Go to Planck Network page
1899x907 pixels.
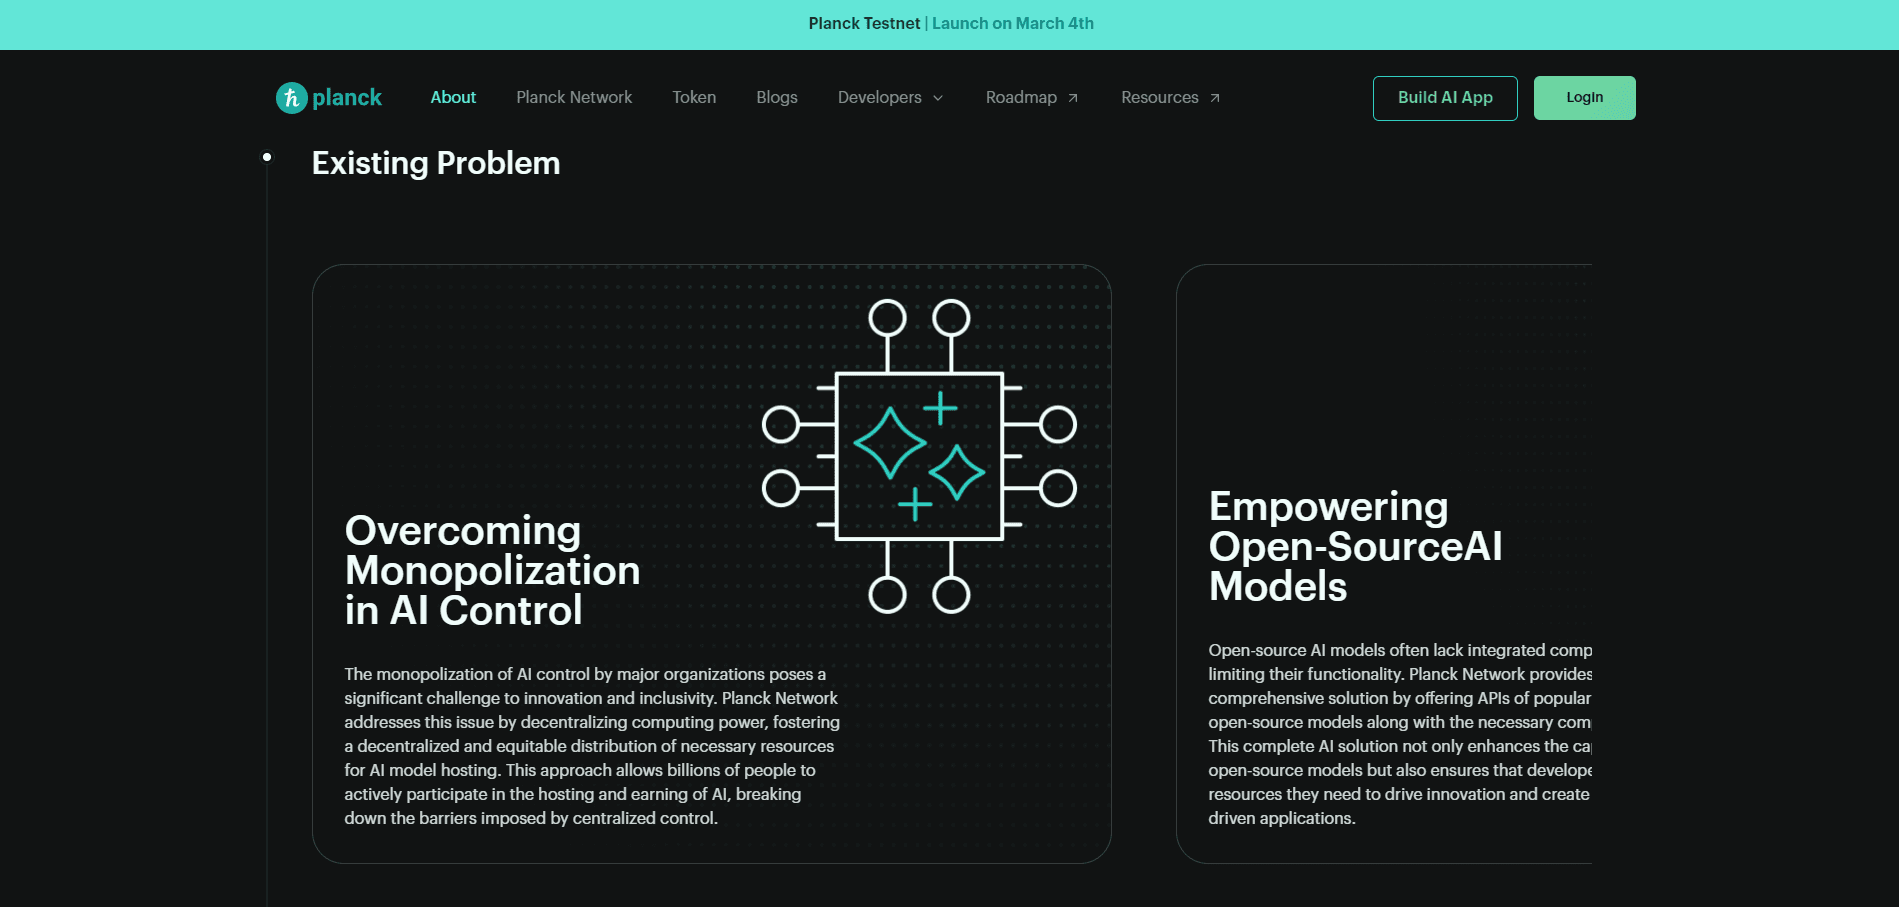574,97
